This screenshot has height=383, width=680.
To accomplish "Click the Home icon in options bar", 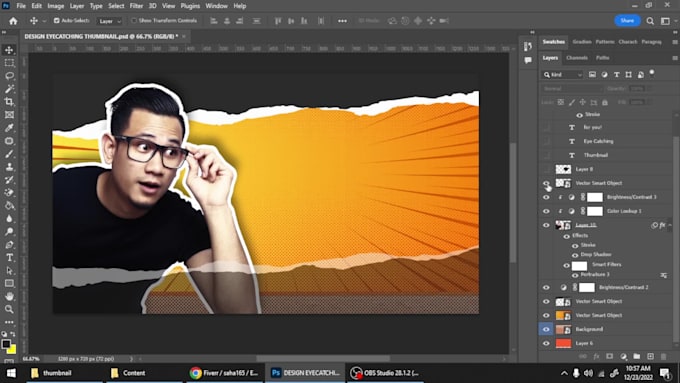I will pyautogui.click(x=13, y=21).
